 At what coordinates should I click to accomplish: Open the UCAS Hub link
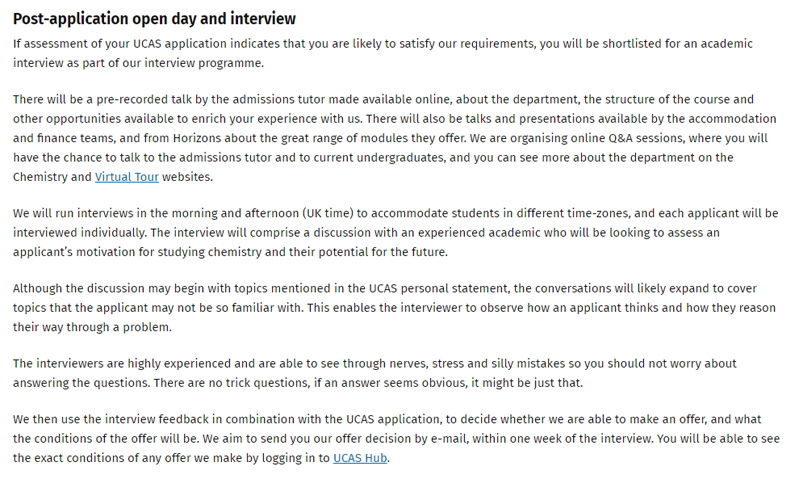(x=360, y=458)
